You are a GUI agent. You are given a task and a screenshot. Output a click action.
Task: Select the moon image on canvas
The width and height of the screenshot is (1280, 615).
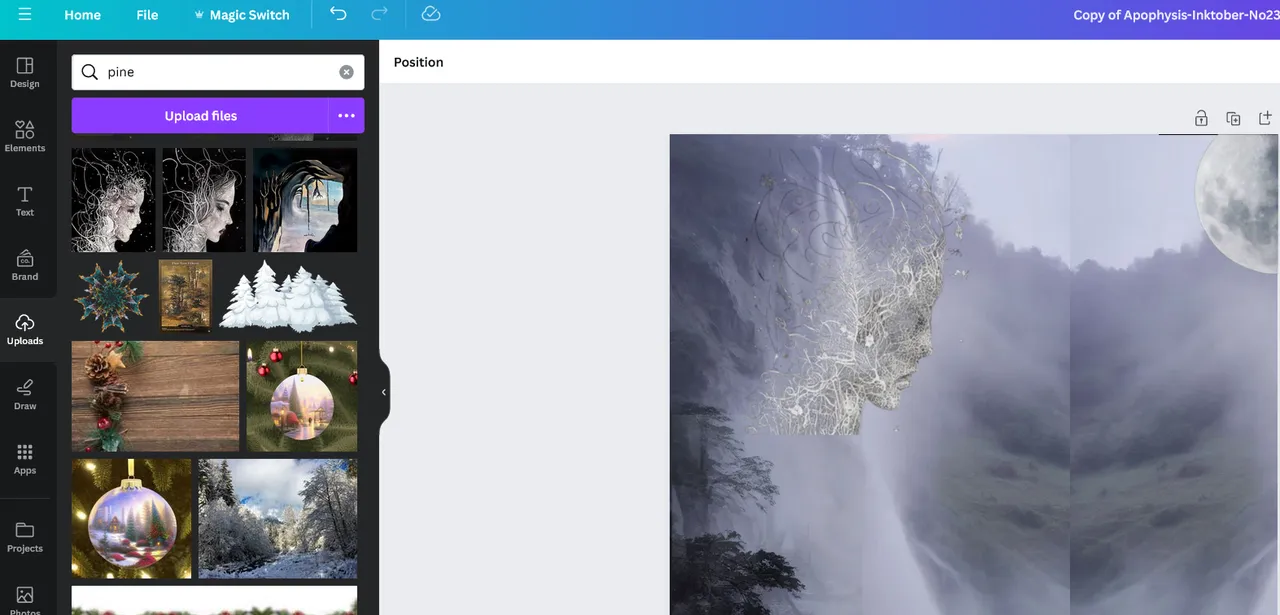click(x=1238, y=205)
